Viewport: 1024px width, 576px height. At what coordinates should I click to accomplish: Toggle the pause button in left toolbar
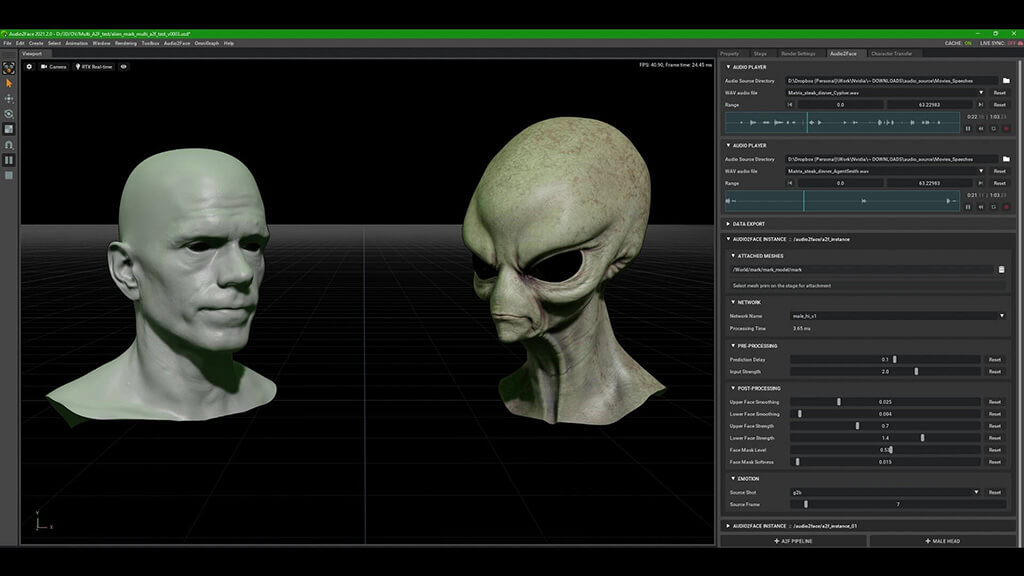pyautogui.click(x=9, y=160)
